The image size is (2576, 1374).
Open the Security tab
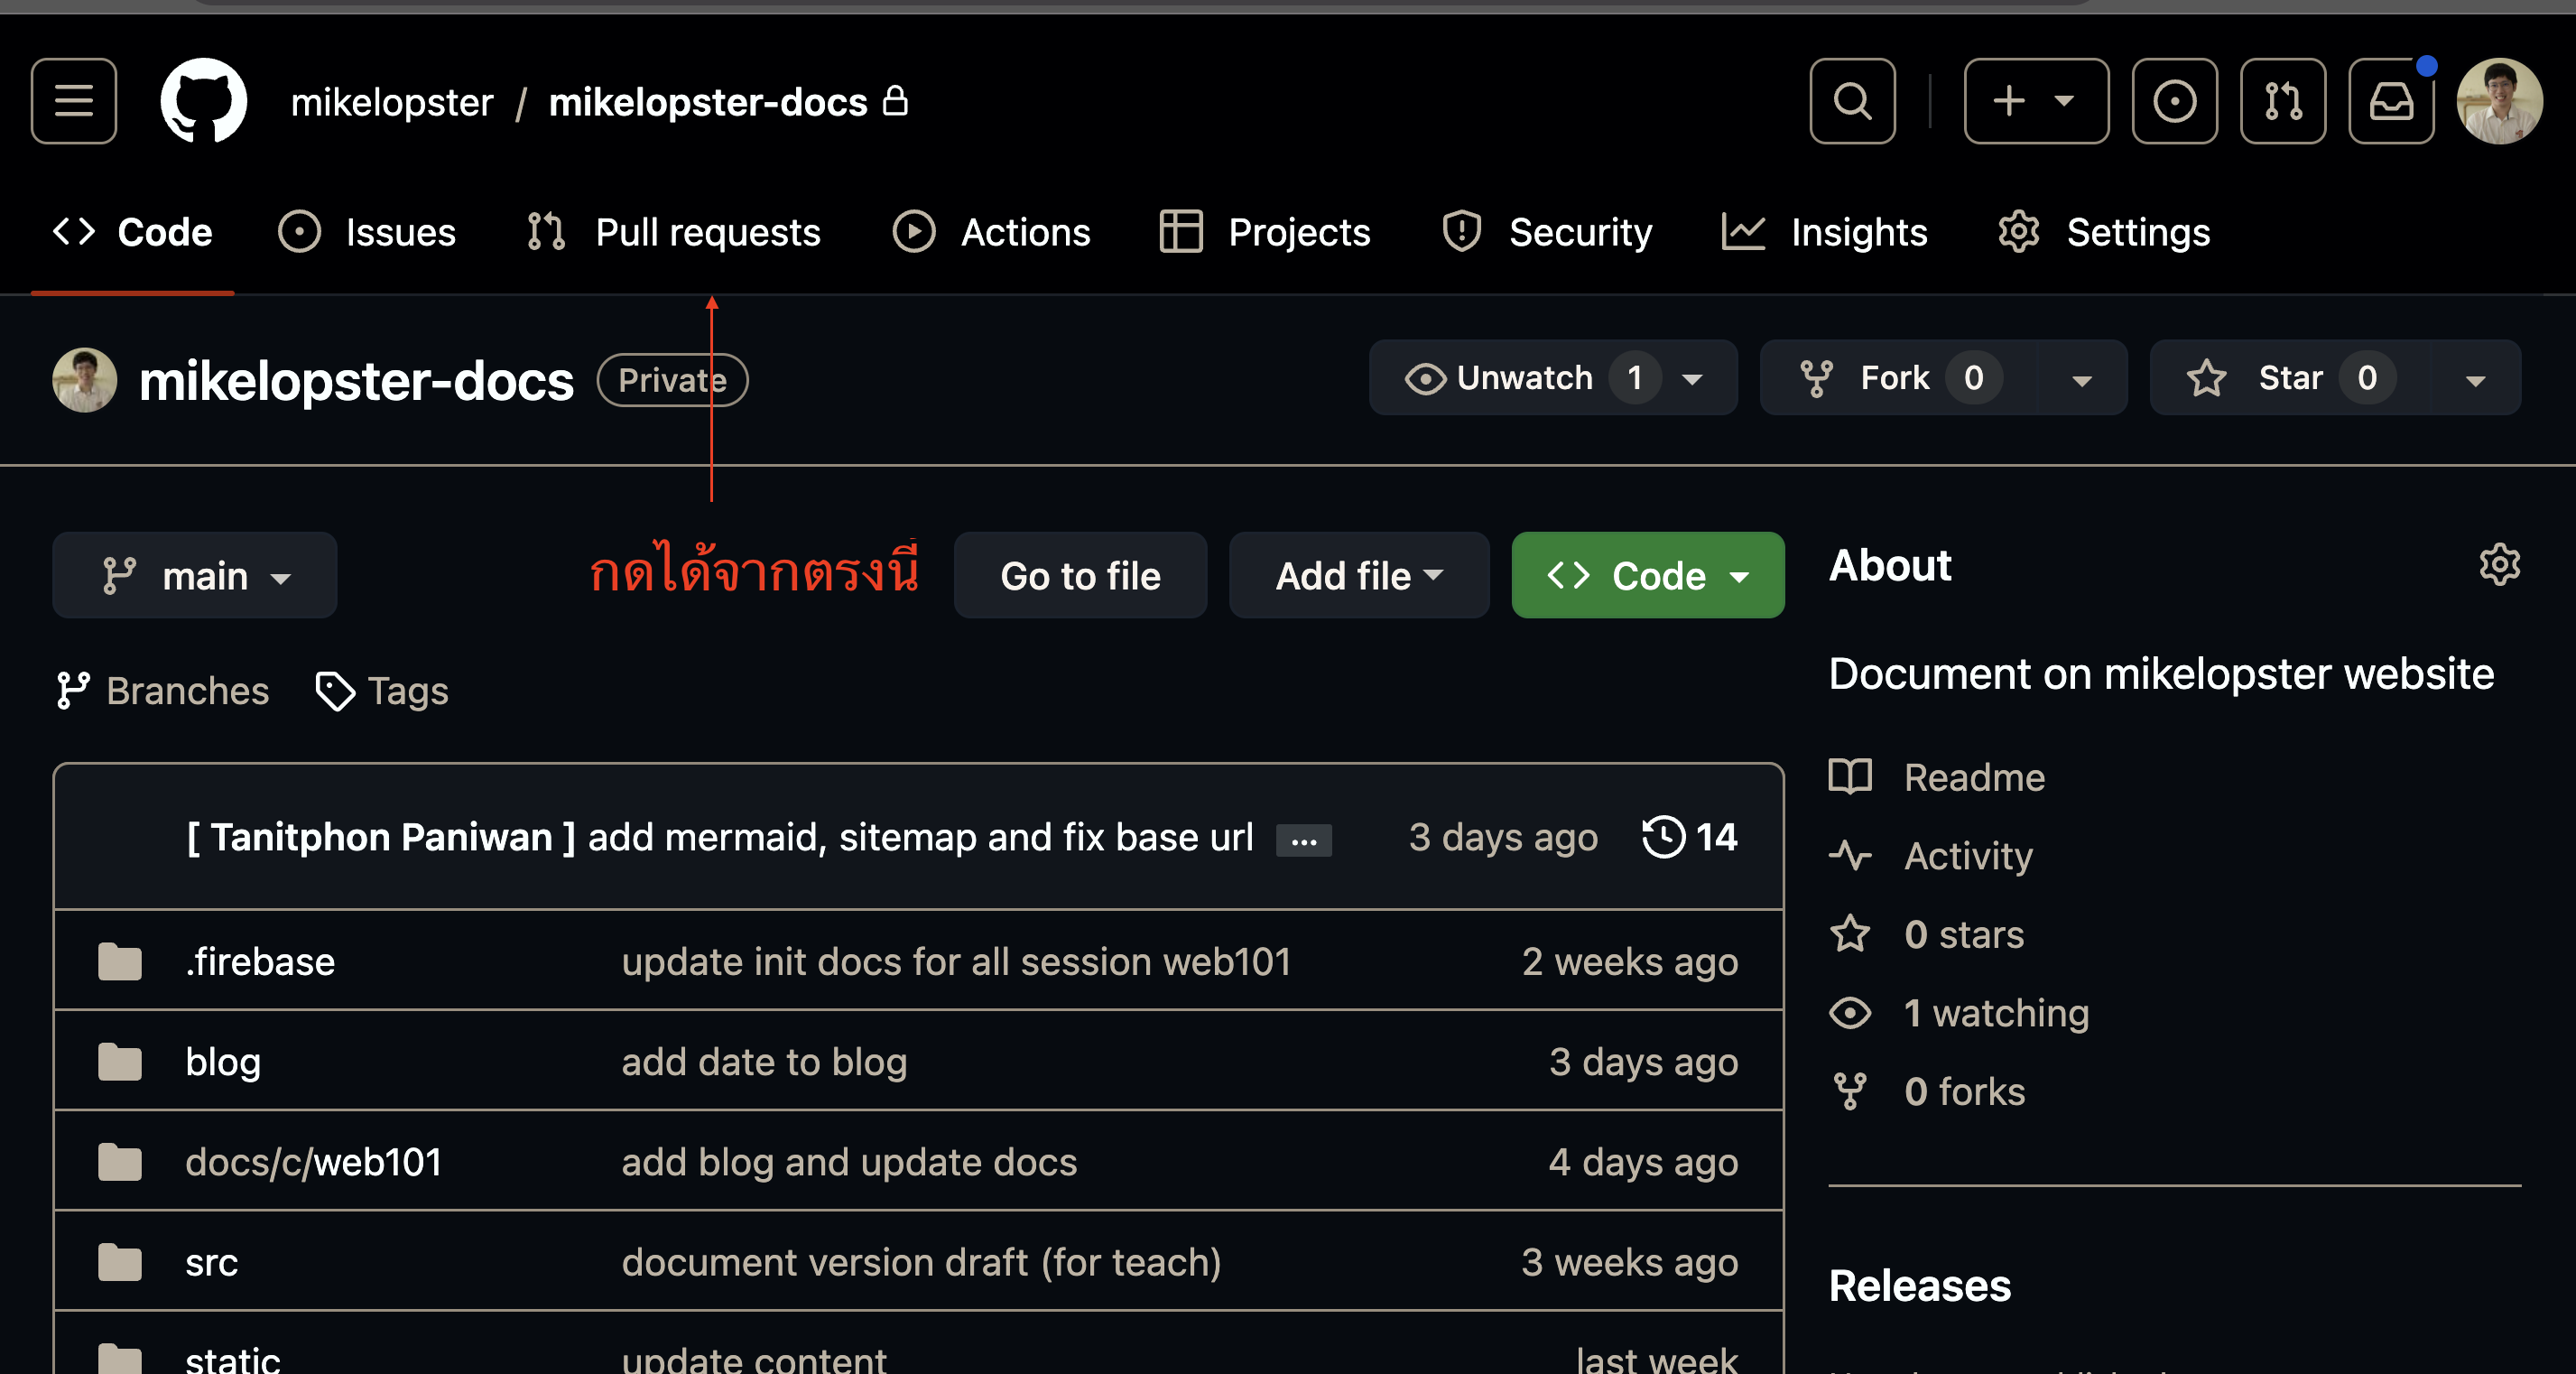point(1547,232)
